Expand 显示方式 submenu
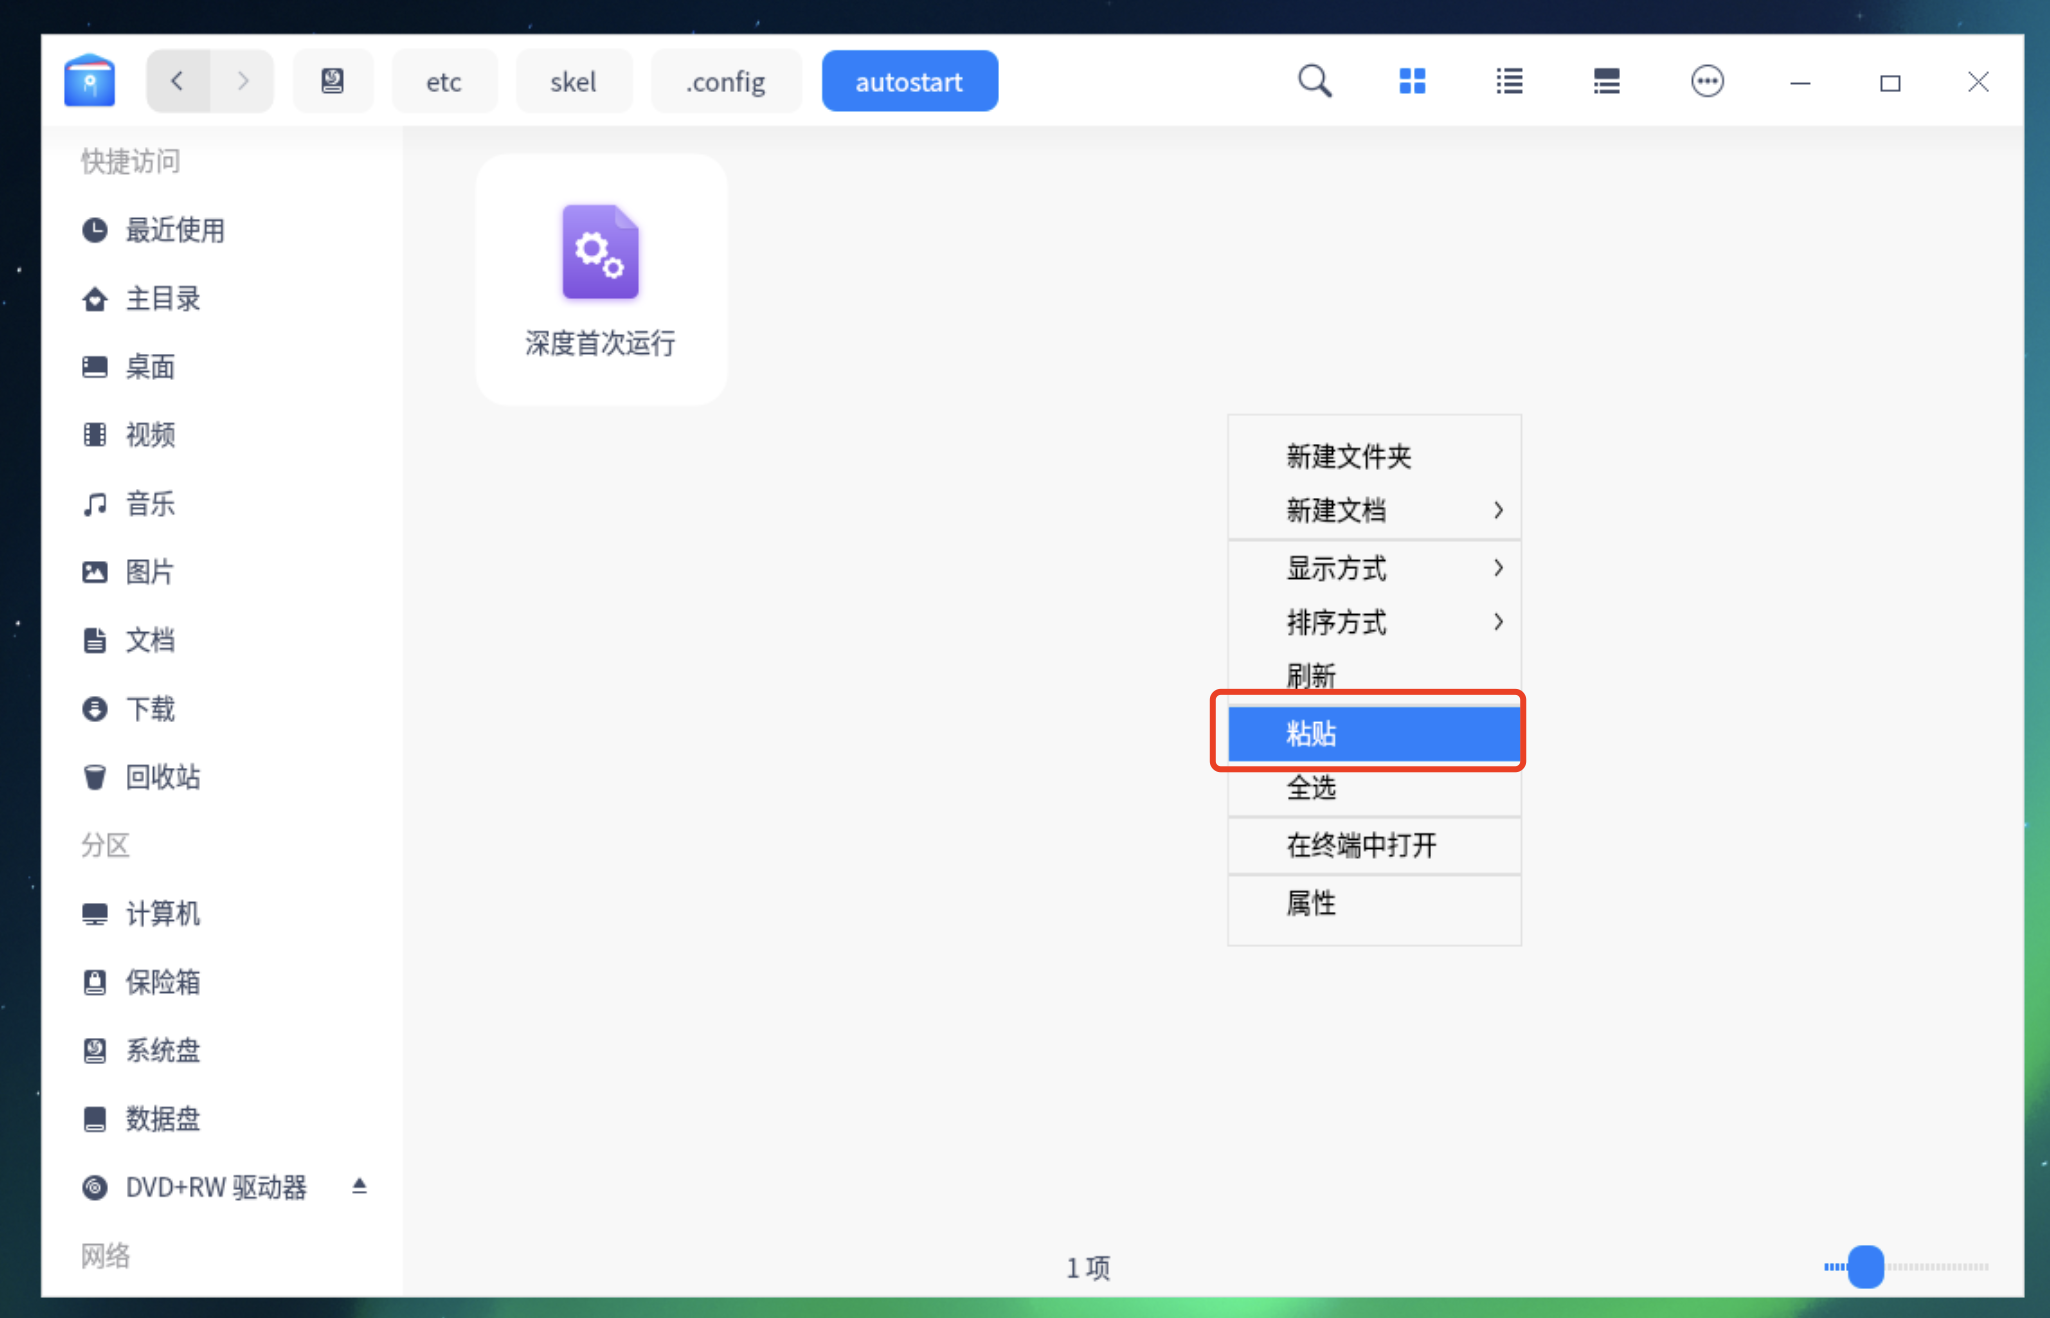 click(x=1374, y=568)
